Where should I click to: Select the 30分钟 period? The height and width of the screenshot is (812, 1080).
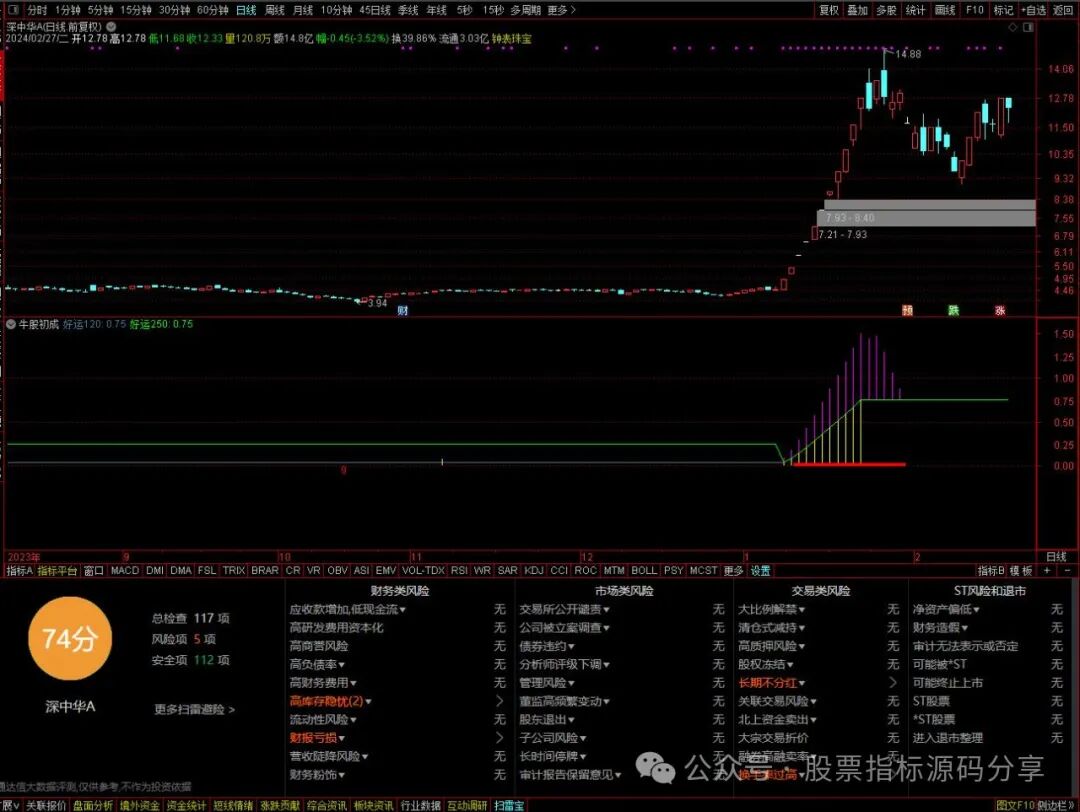click(x=174, y=10)
